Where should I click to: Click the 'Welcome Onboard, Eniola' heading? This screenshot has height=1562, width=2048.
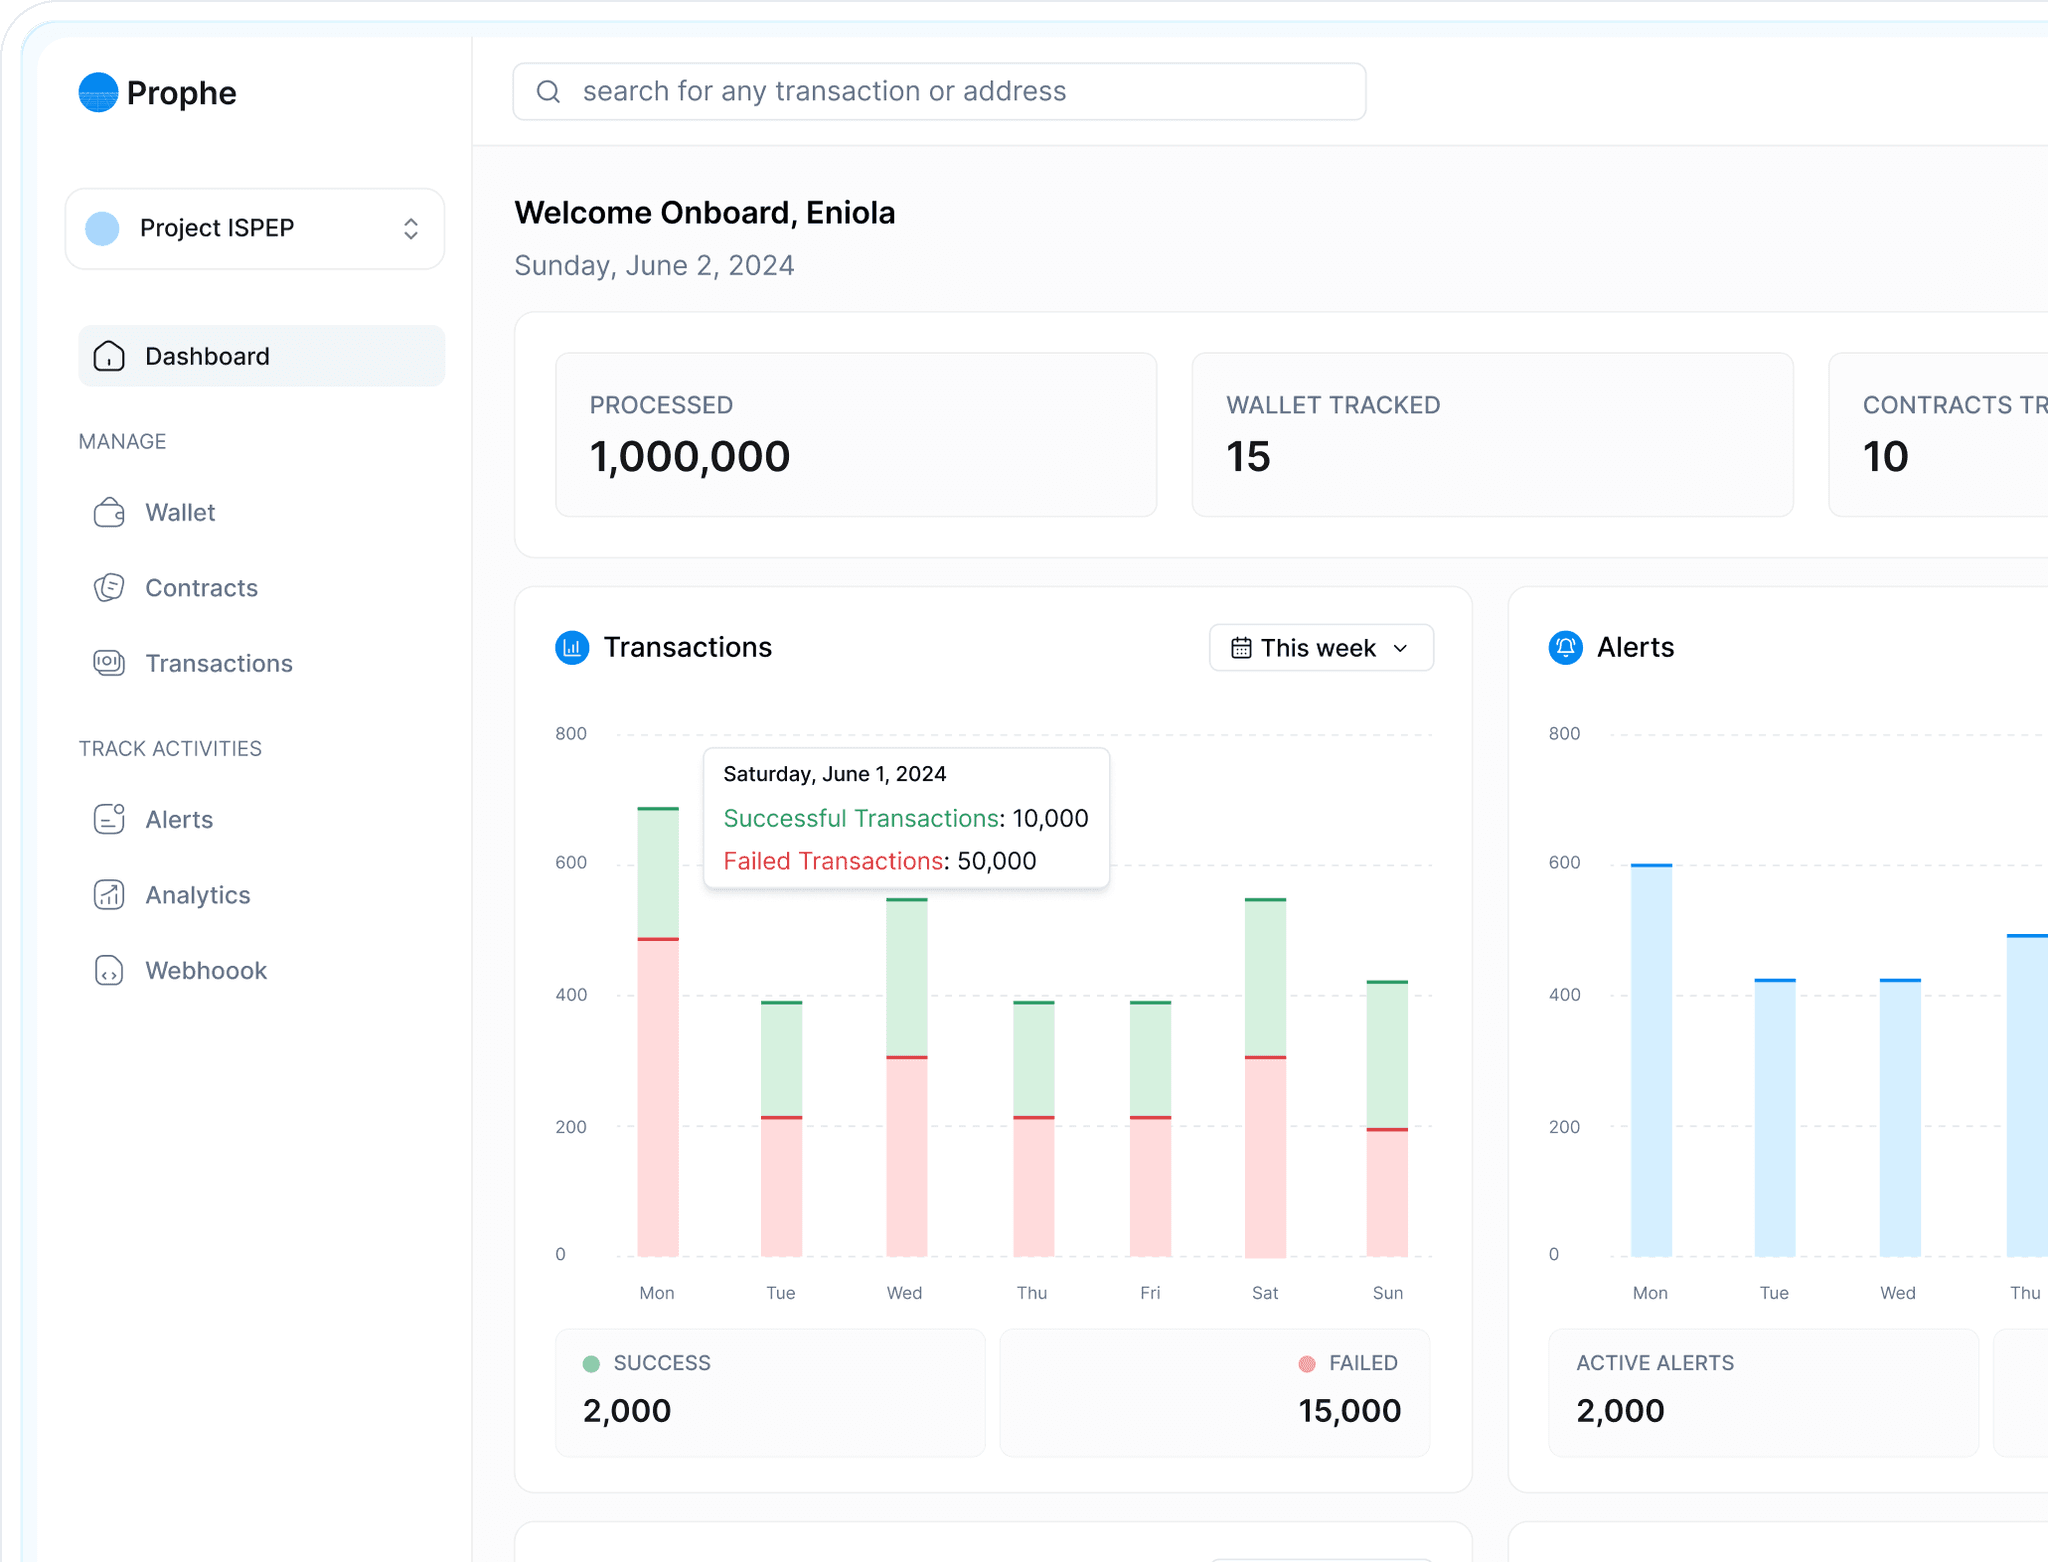click(705, 213)
